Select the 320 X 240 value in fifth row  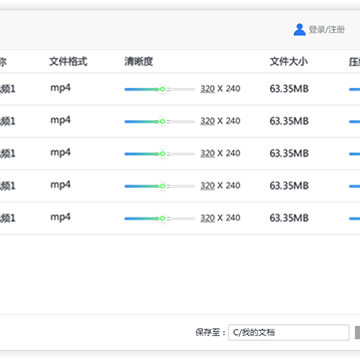[x=220, y=218]
